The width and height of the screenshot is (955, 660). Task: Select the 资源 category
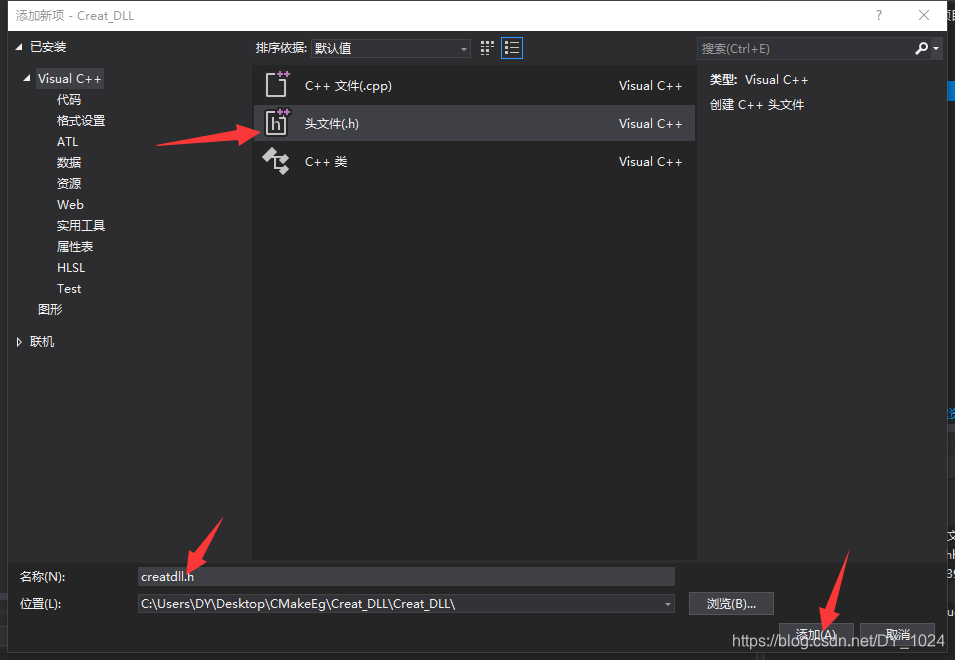point(69,183)
